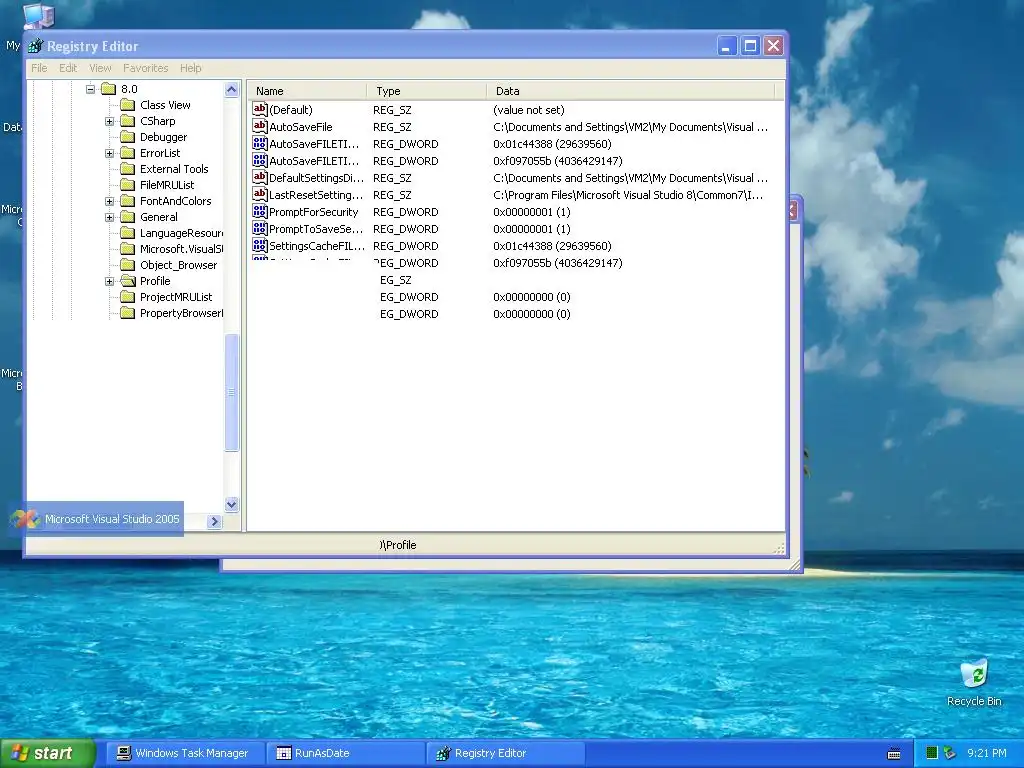Click the tree scrollbar up arrow
The width and height of the screenshot is (1024, 768).
point(232,89)
